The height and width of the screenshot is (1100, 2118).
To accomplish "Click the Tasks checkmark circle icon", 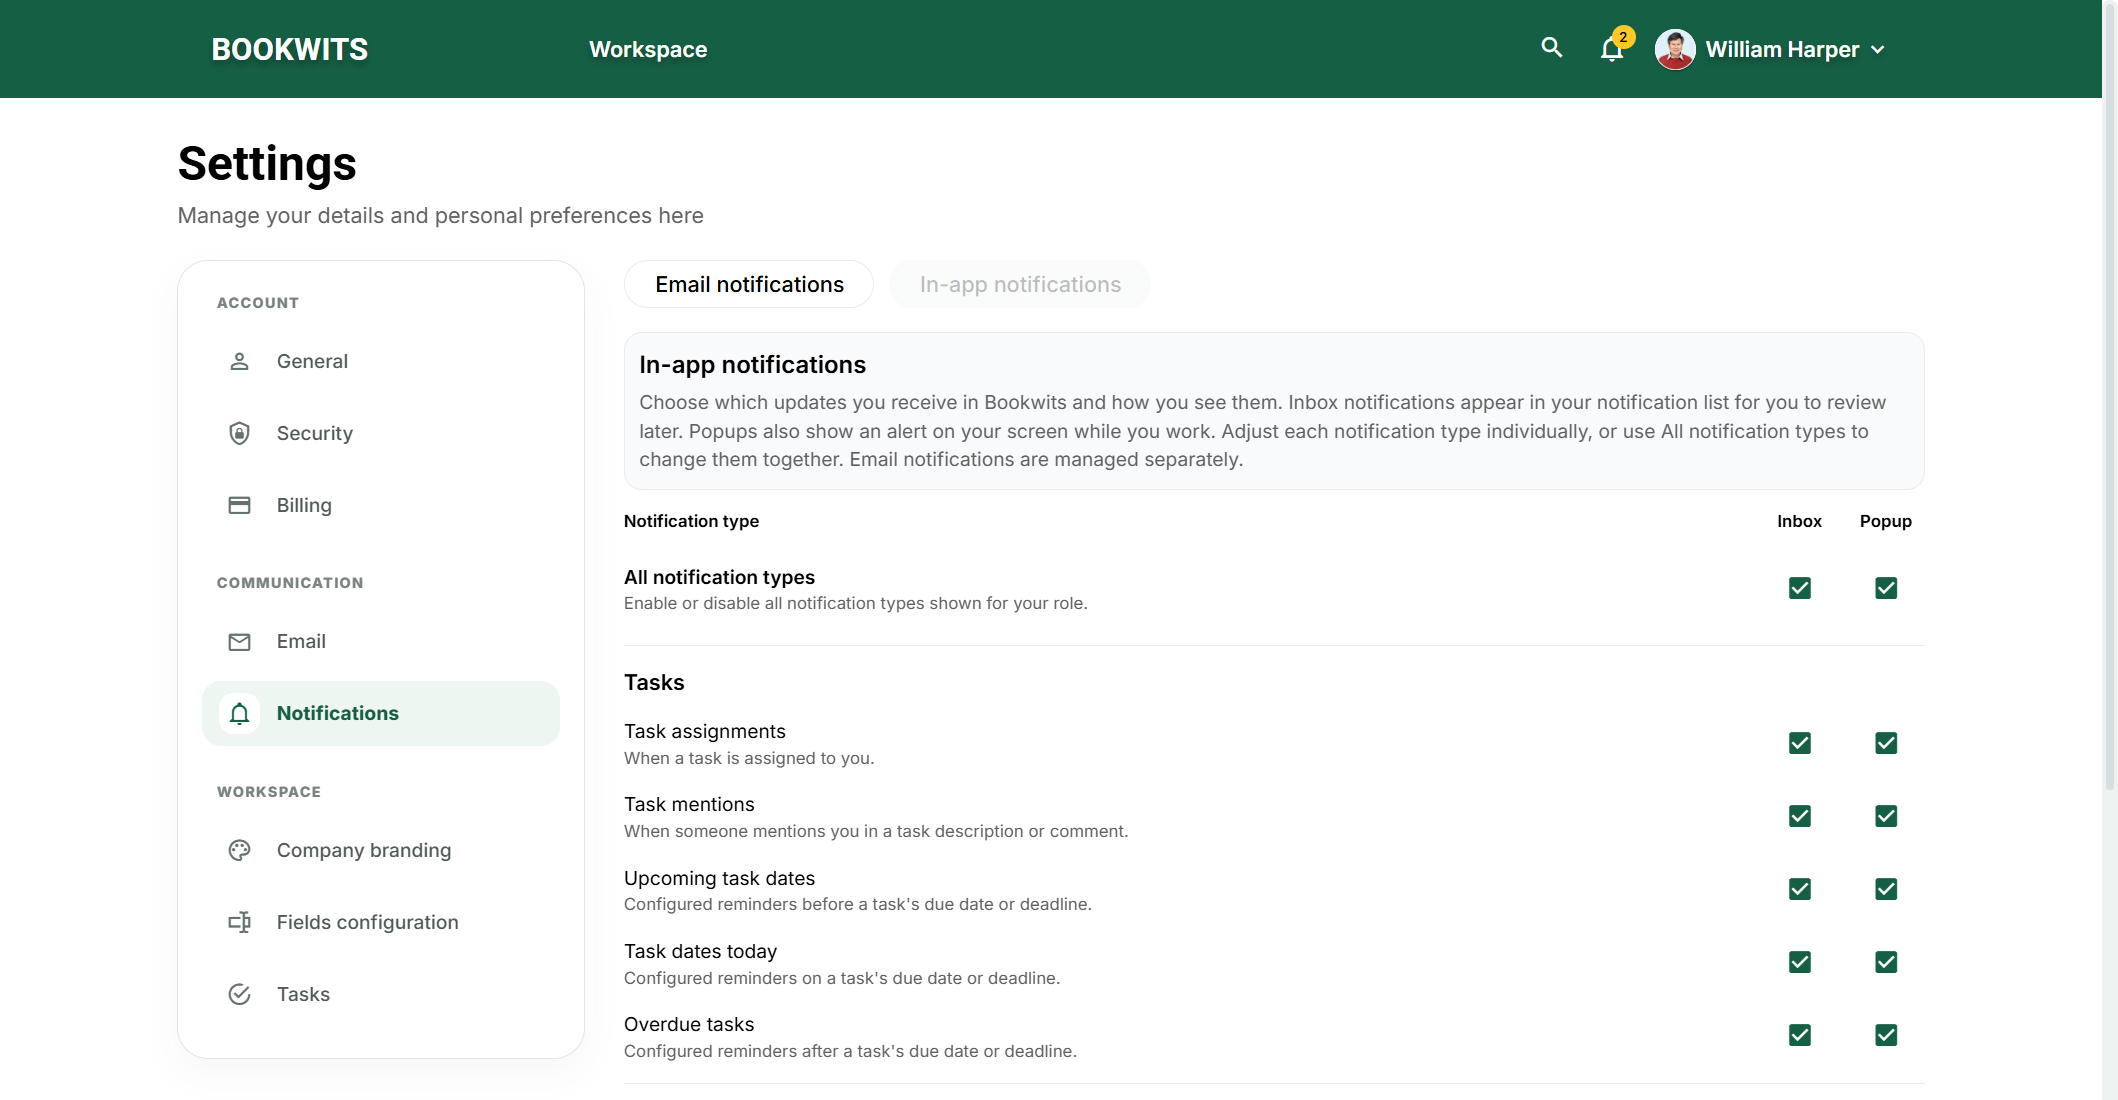I will point(239,994).
